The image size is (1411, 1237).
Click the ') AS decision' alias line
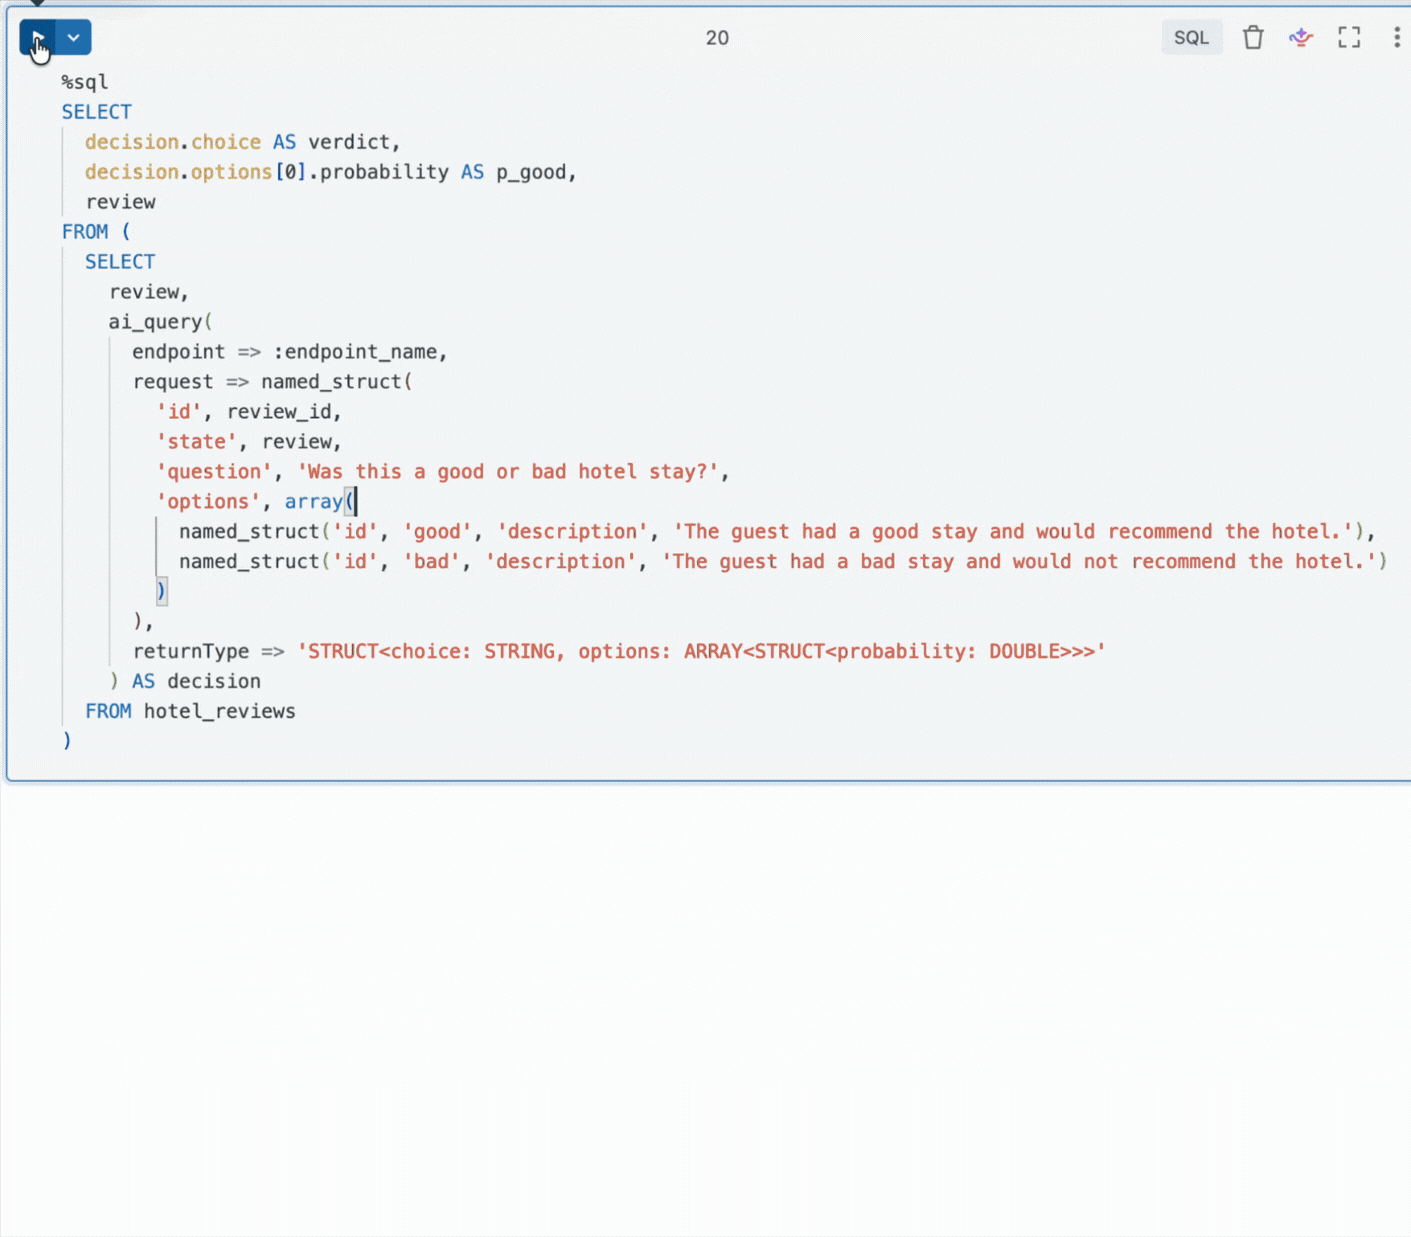tap(185, 682)
